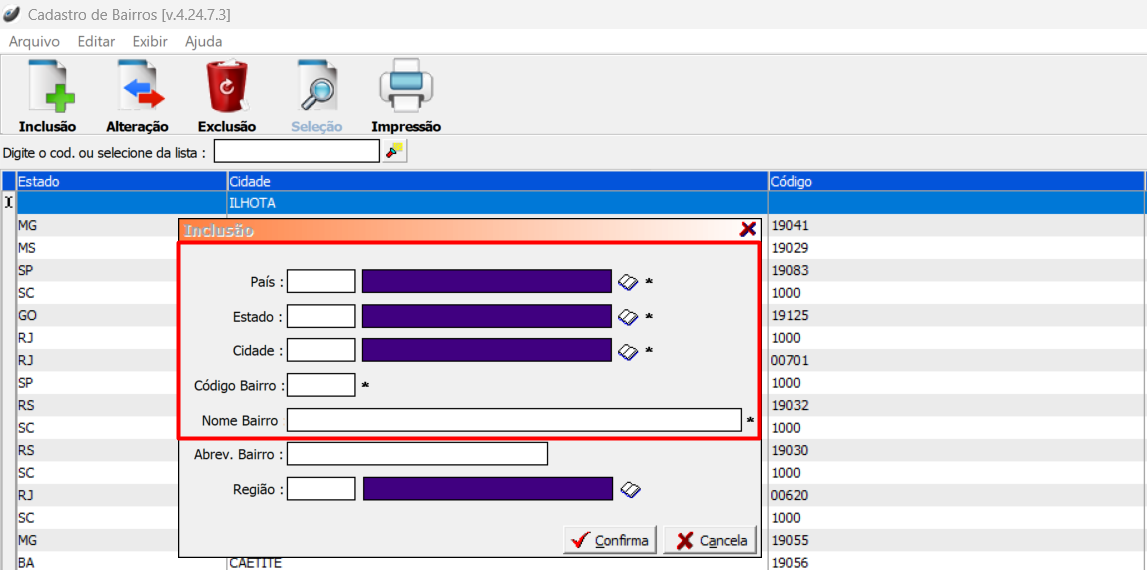This screenshot has height=570, width=1147.
Task: Close the Inclusão dialog with red X
Action: pyautogui.click(x=747, y=230)
